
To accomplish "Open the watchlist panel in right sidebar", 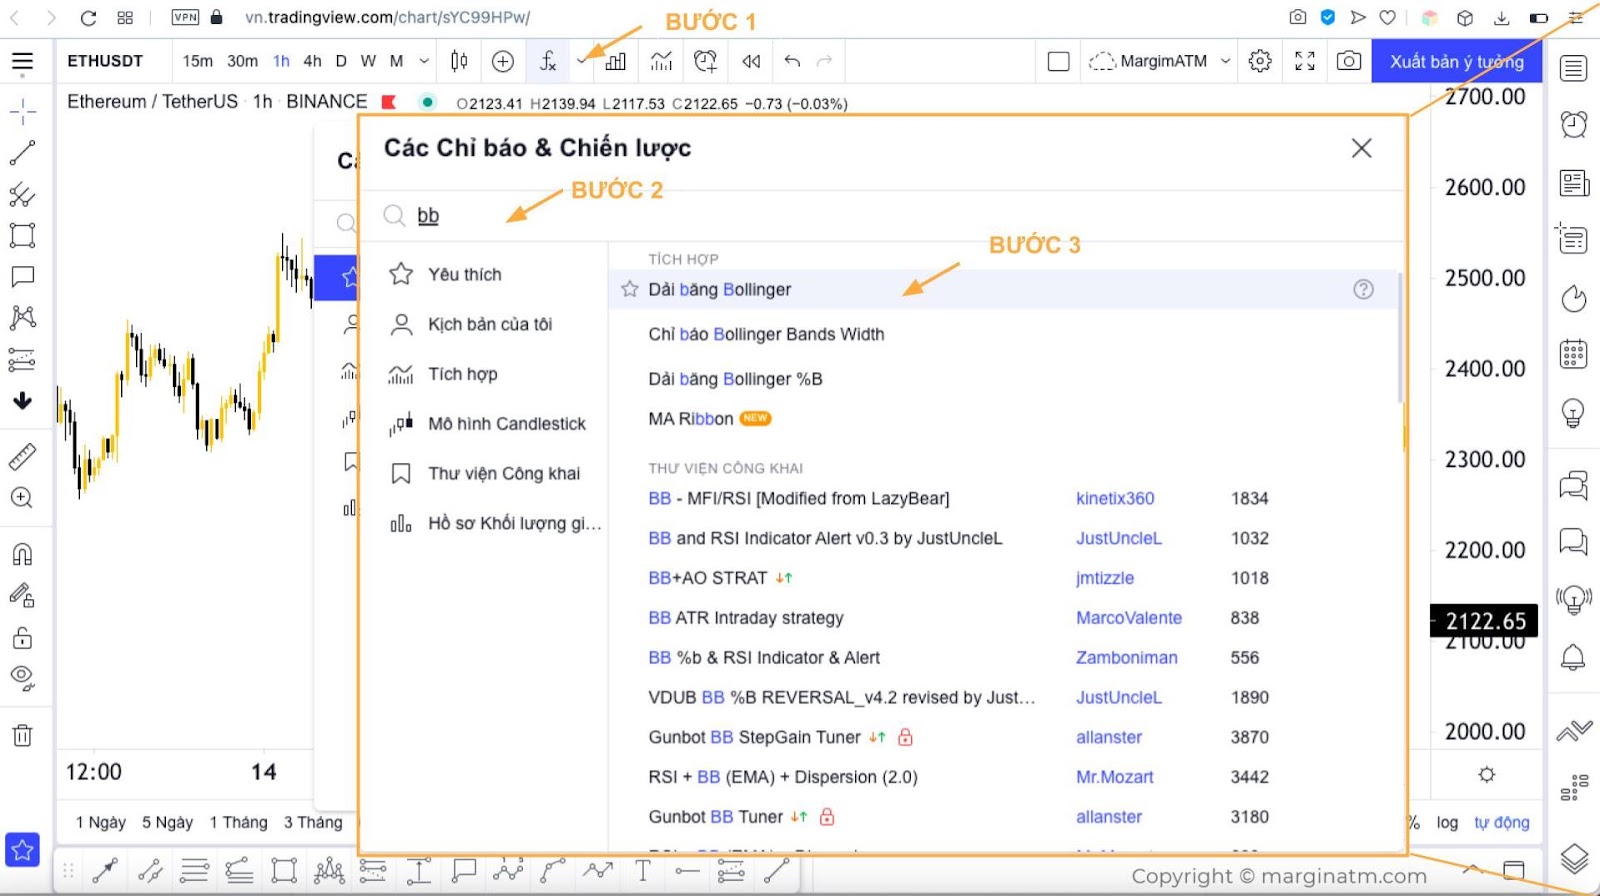I will (x=1573, y=68).
